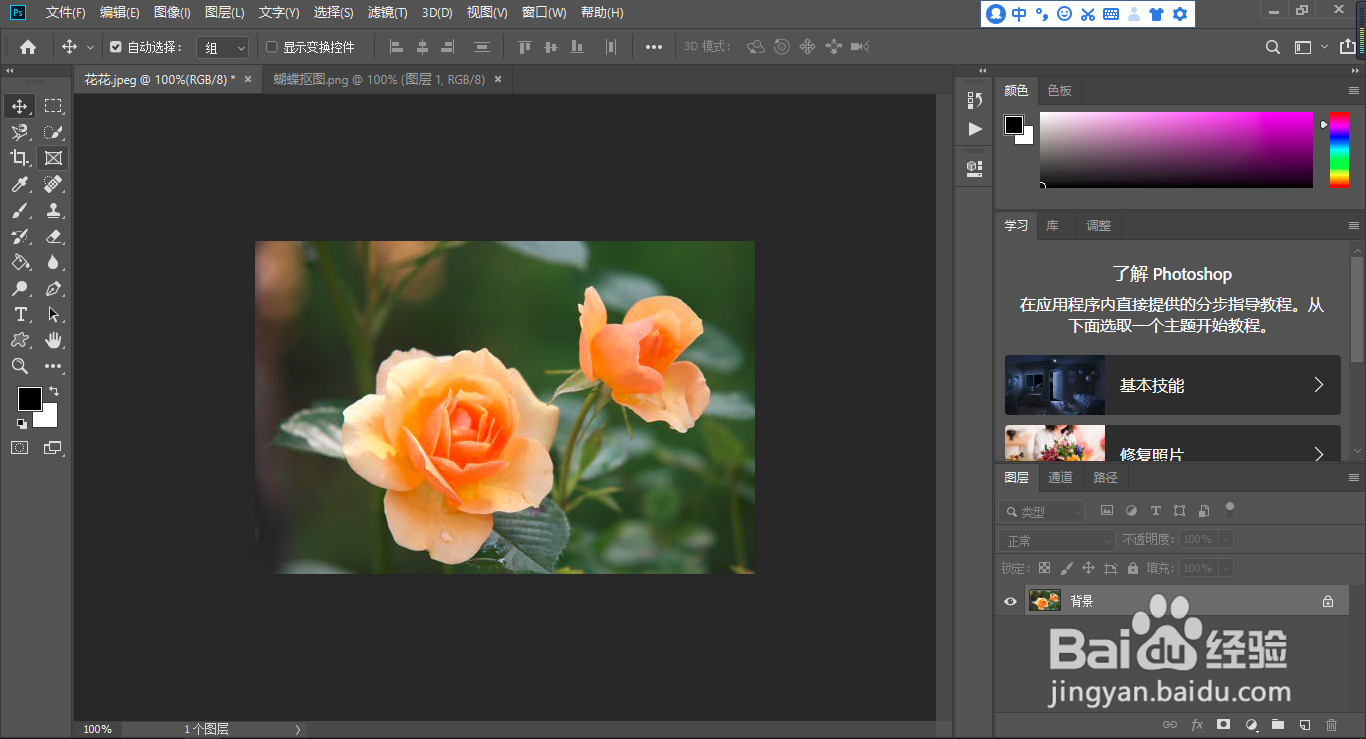Click the foreground color swatch in toolbar

click(29, 399)
